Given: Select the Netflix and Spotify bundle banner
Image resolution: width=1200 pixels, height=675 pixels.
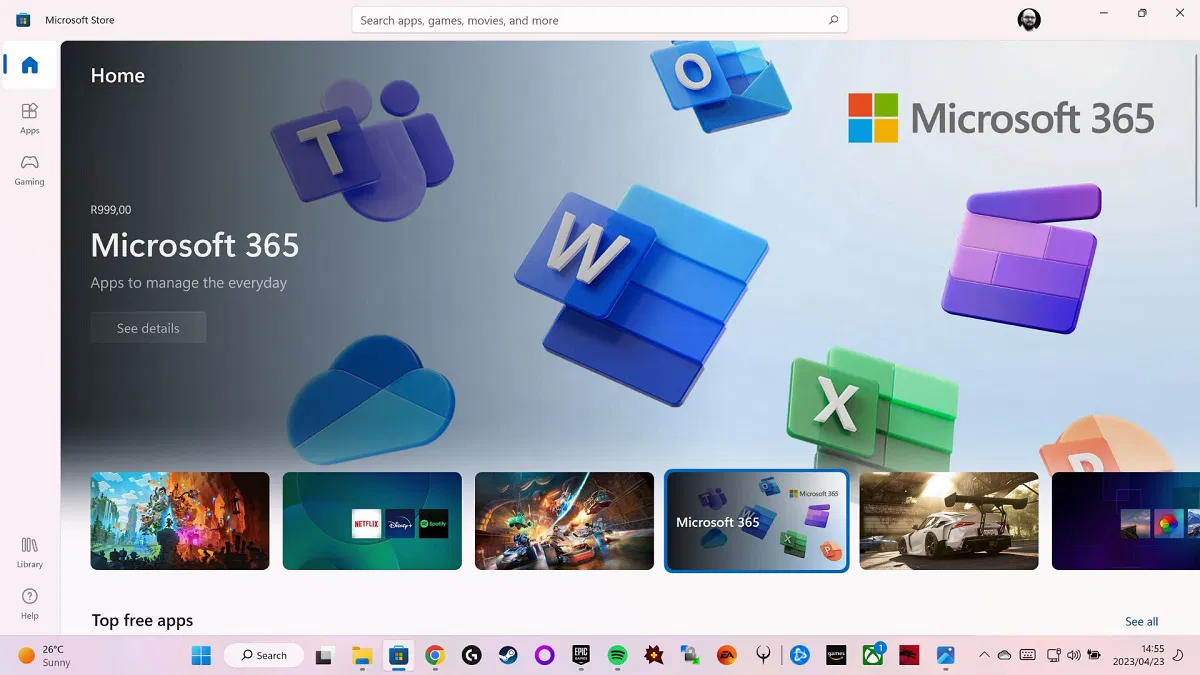Looking at the screenshot, I should click(x=372, y=520).
